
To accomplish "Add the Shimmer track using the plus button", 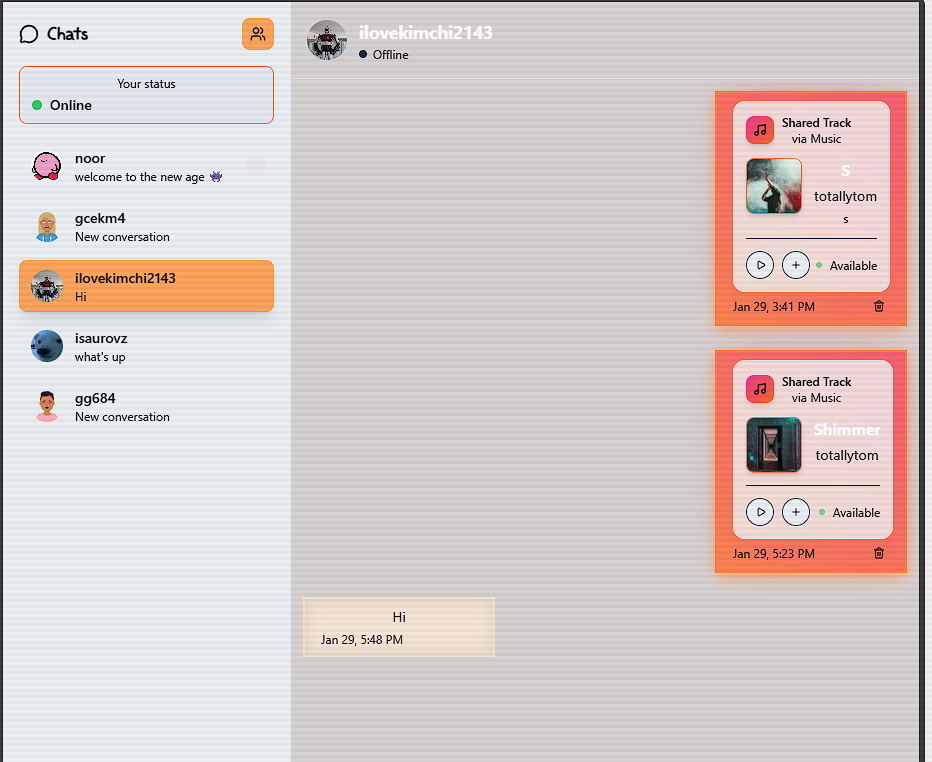I will (796, 511).
